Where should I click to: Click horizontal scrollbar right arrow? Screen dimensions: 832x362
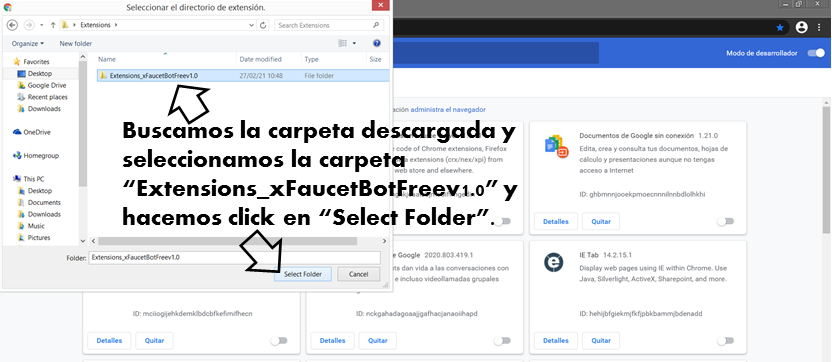pos(384,241)
